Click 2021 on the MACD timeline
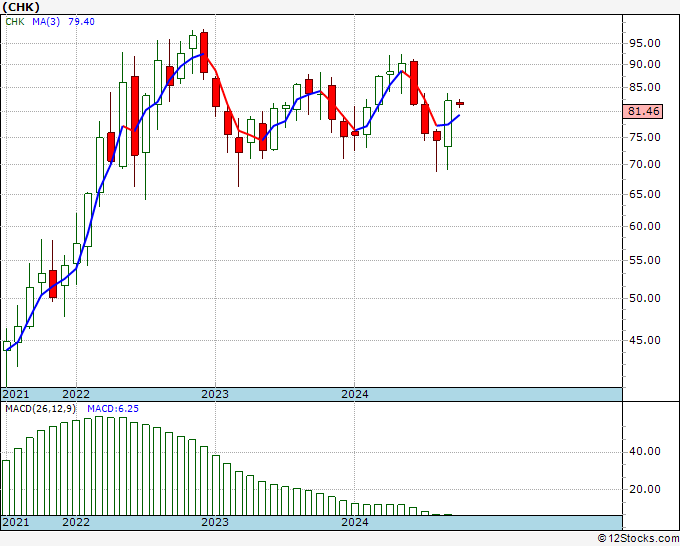The width and height of the screenshot is (680, 546). (16, 522)
